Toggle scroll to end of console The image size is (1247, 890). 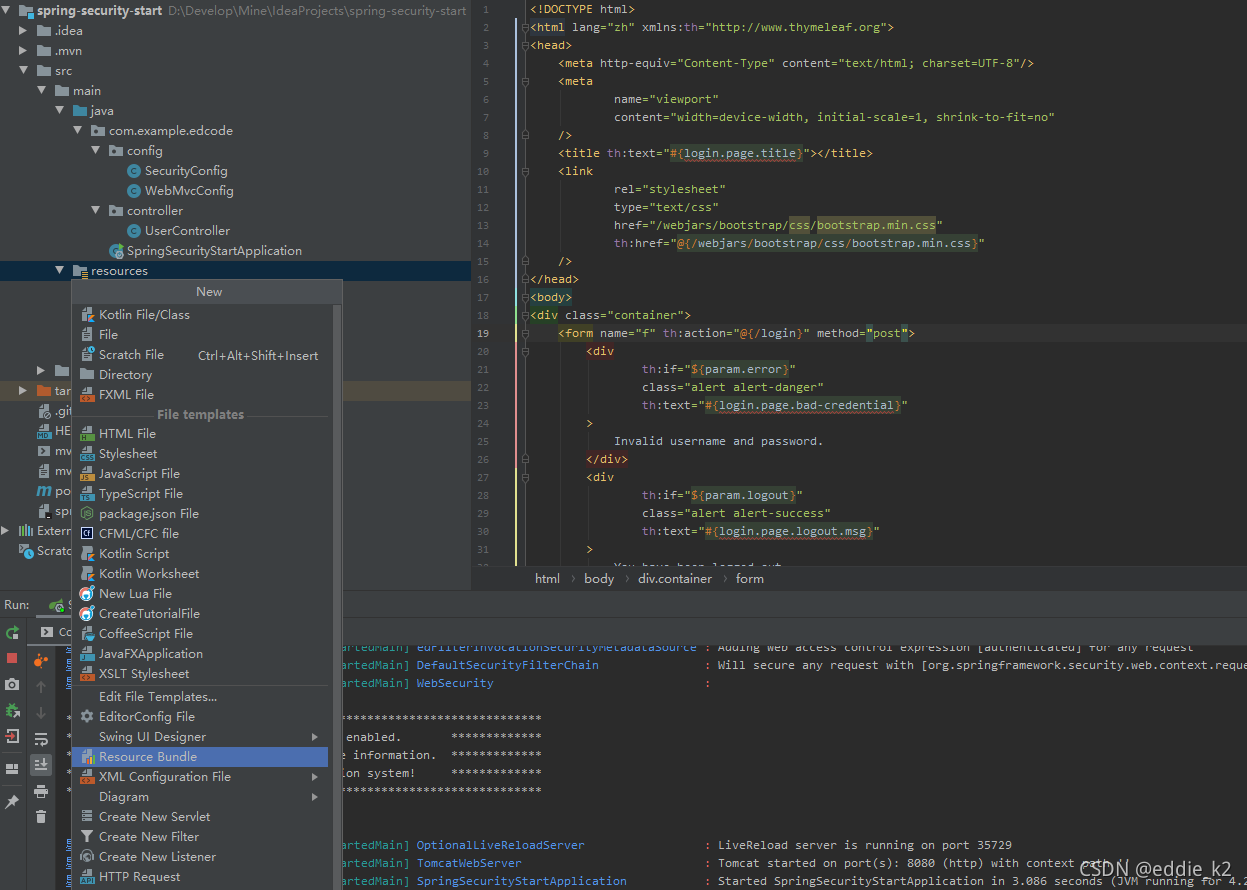point(41,765)
